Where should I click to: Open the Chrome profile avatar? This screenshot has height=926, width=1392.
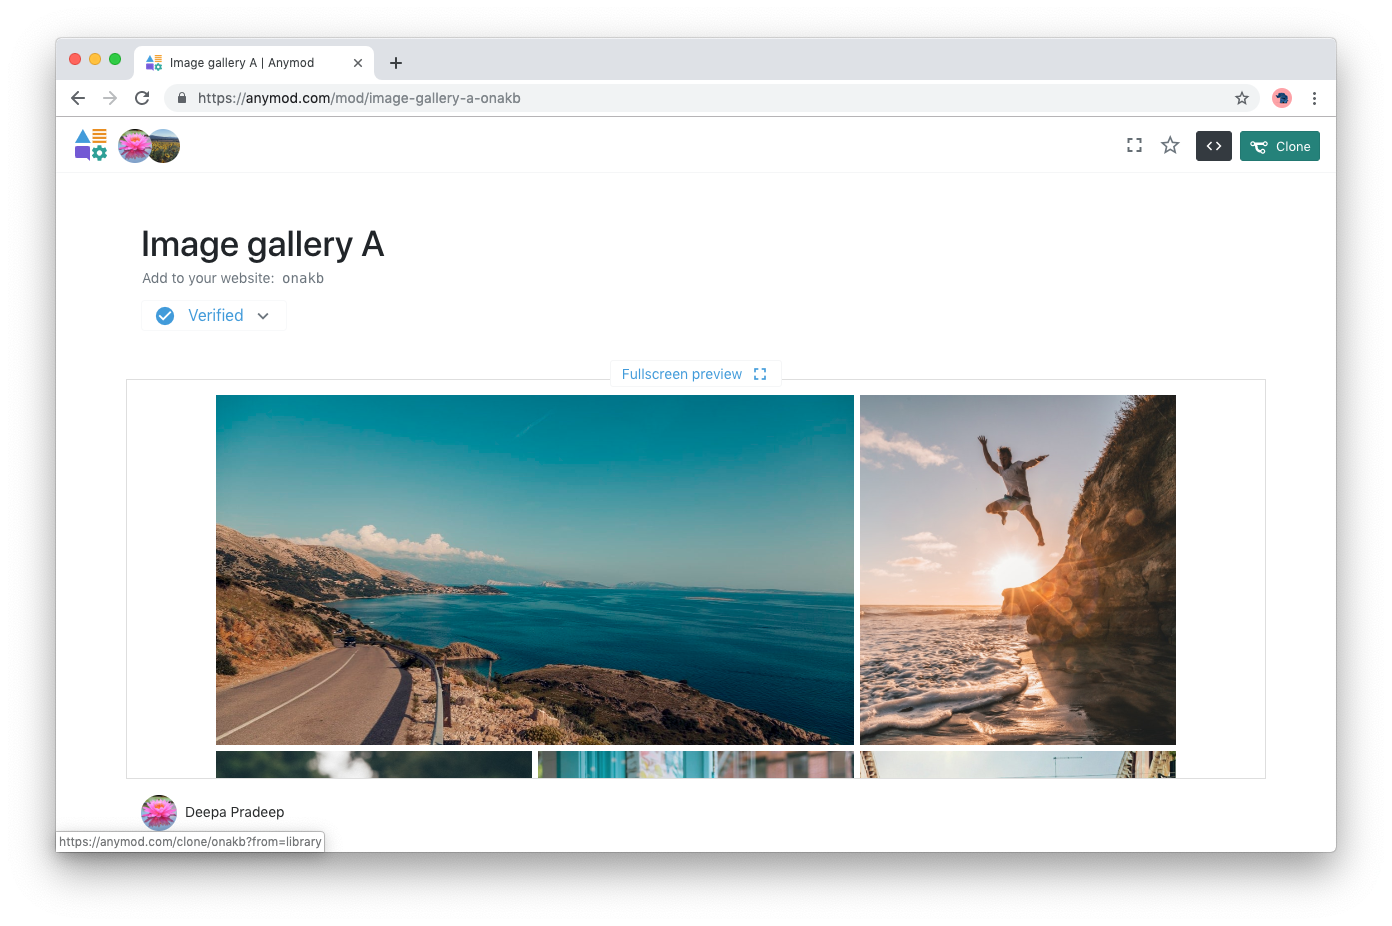(x=1282, y=98)
